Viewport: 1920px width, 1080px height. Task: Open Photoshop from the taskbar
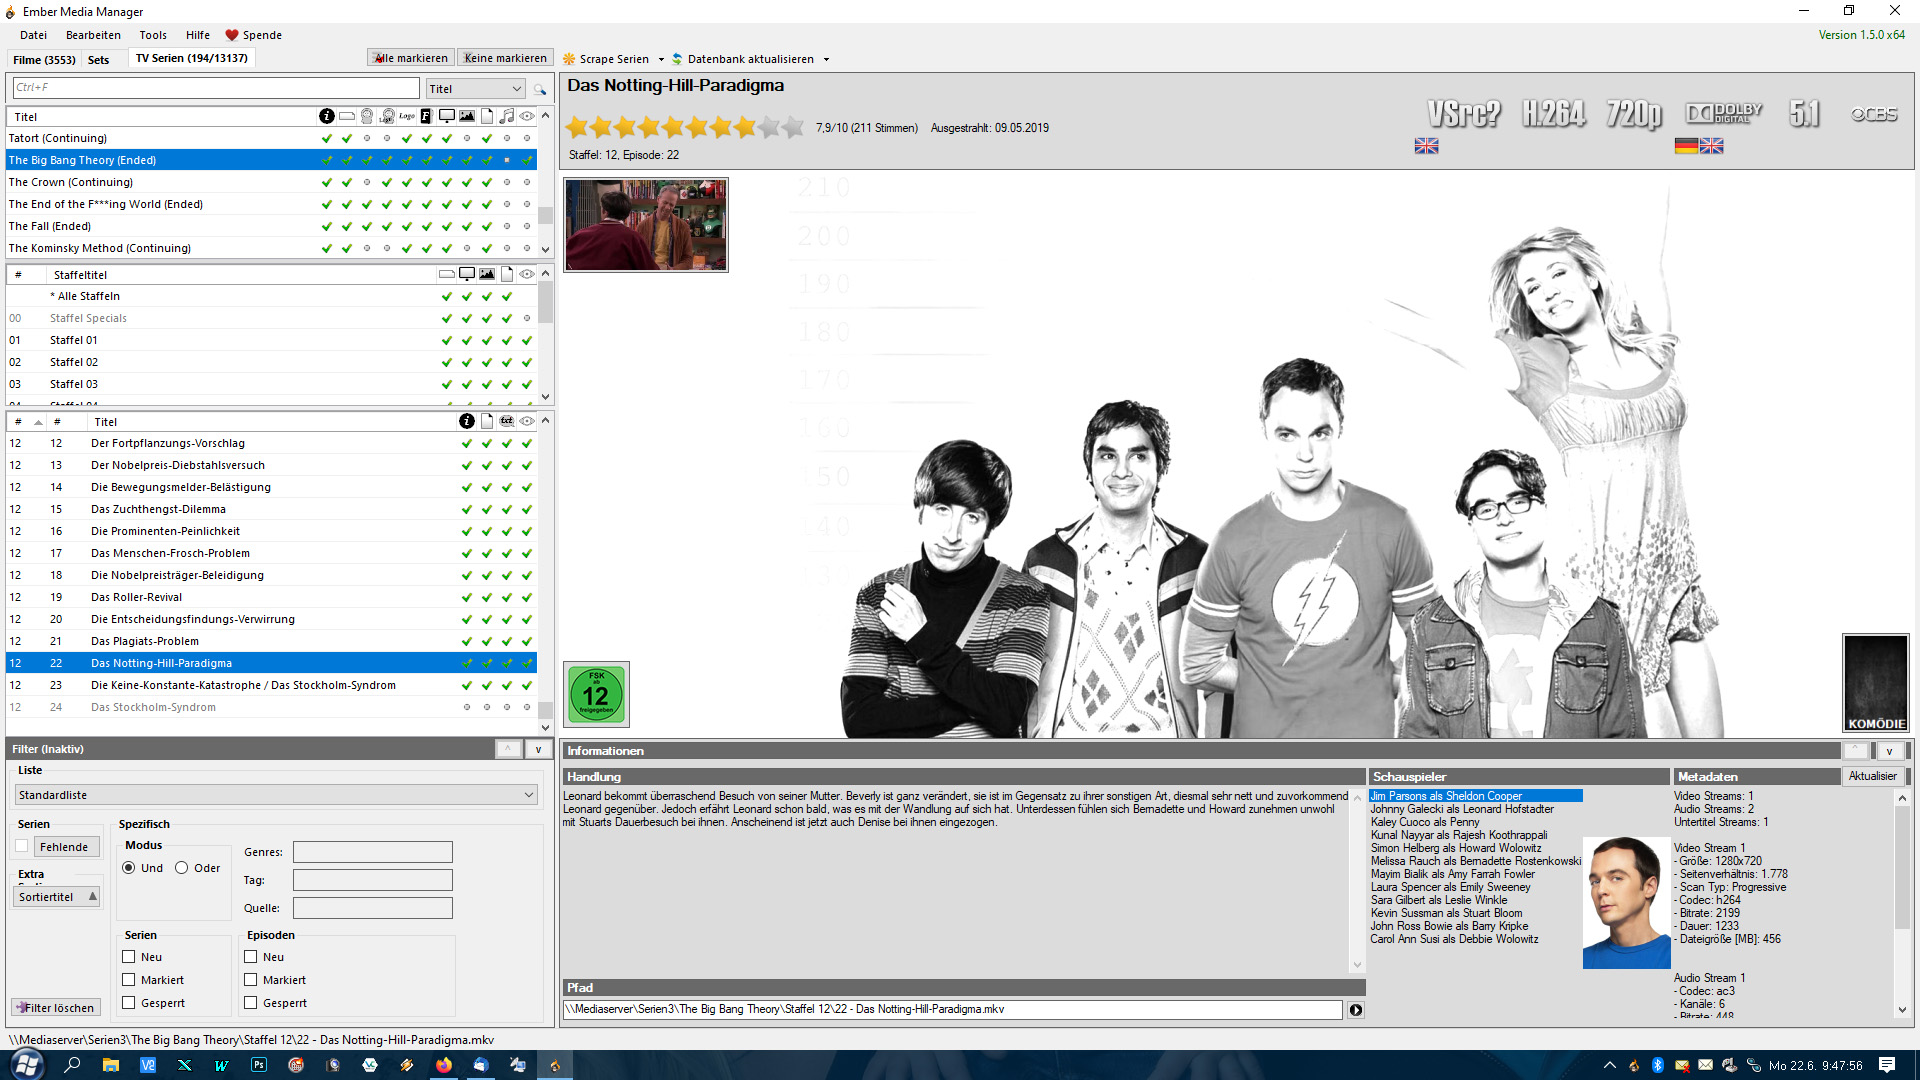pos(259,1065)
